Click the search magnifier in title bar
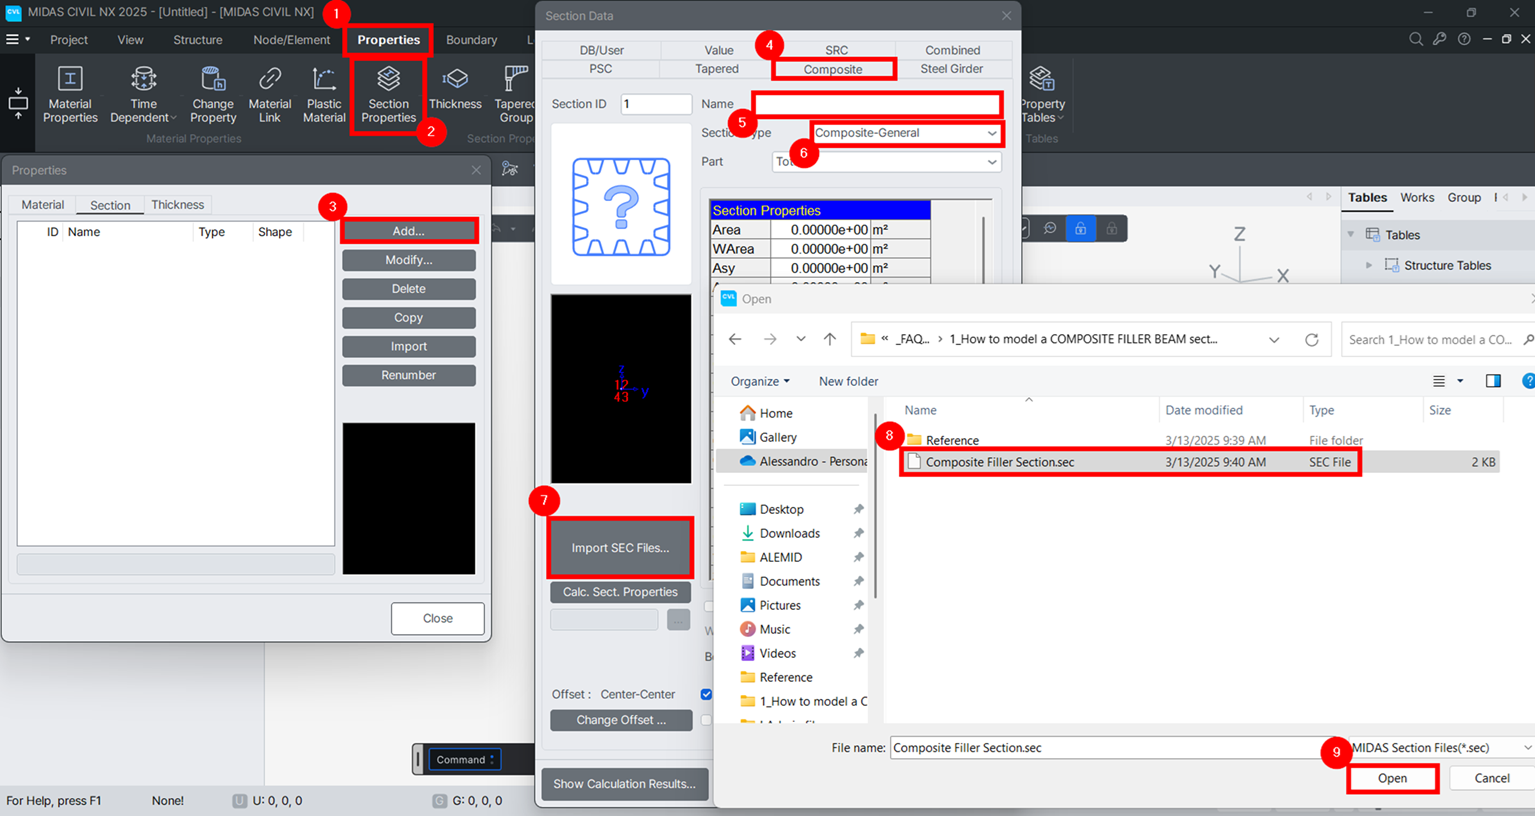Viewport: 1535px width, 816px height. point(1416,39)
